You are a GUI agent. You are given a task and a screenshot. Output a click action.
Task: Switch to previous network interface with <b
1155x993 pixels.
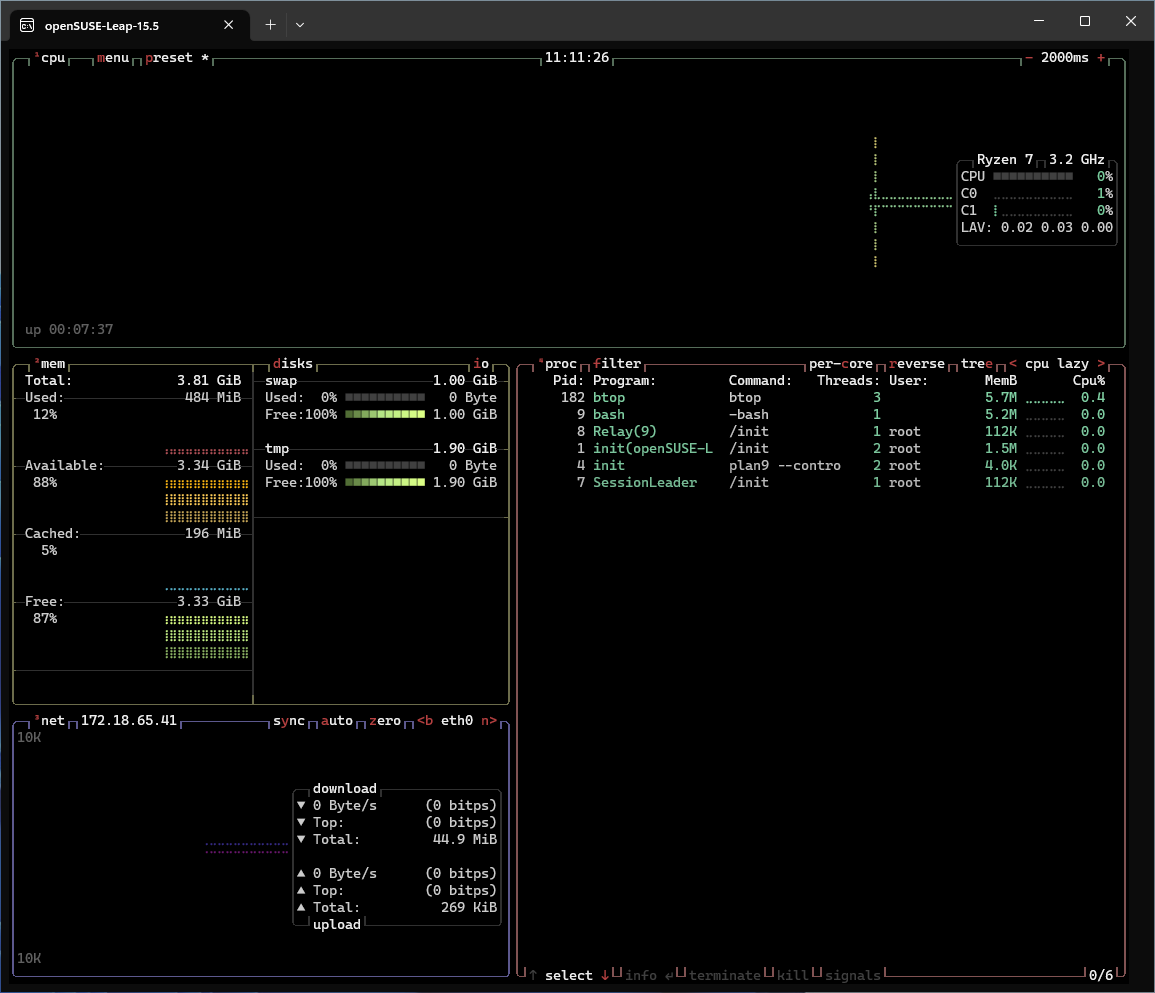[425, 720]
